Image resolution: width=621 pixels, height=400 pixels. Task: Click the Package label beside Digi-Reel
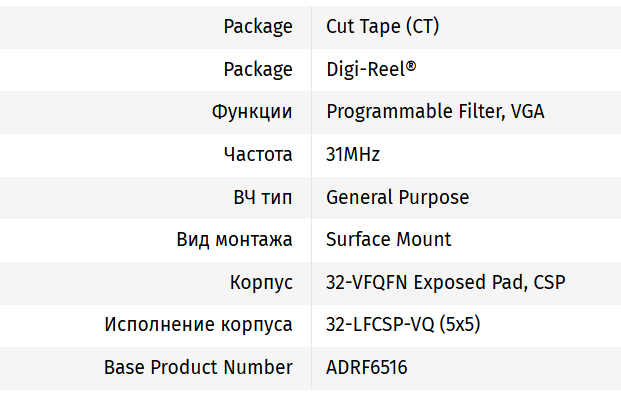[x=257, y=69]
